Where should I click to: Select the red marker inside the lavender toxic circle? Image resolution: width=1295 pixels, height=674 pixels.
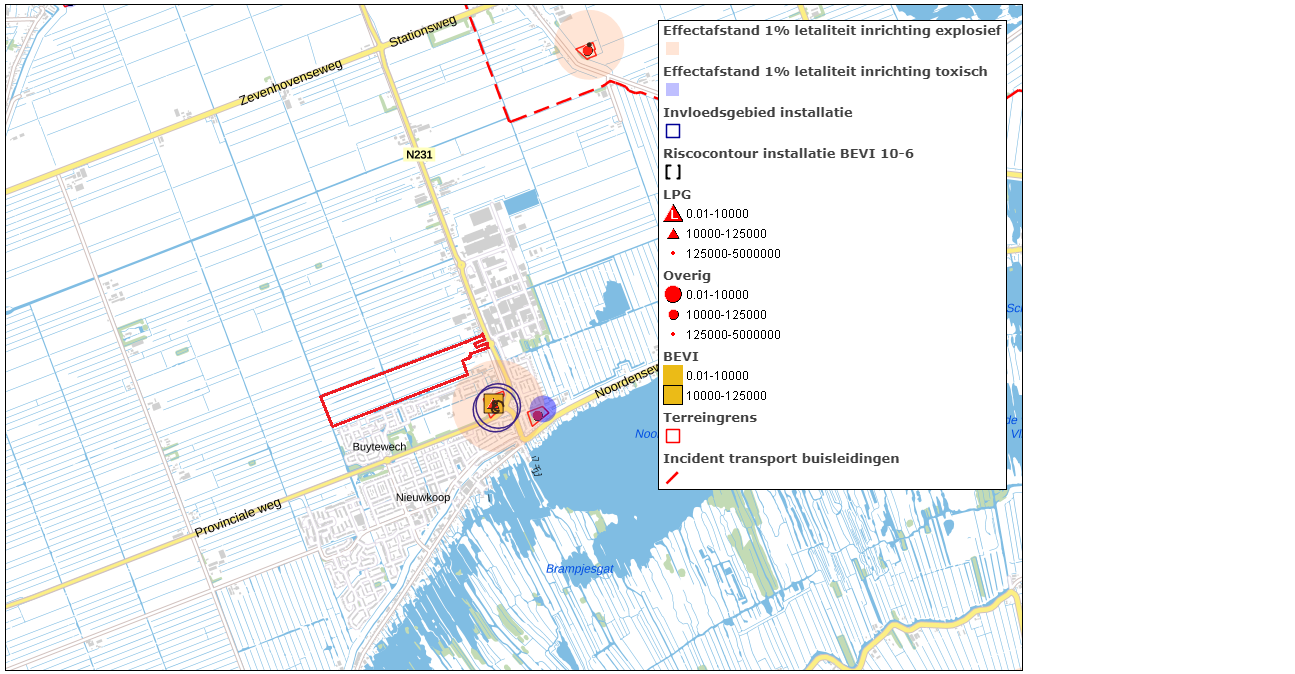[538, 414]
